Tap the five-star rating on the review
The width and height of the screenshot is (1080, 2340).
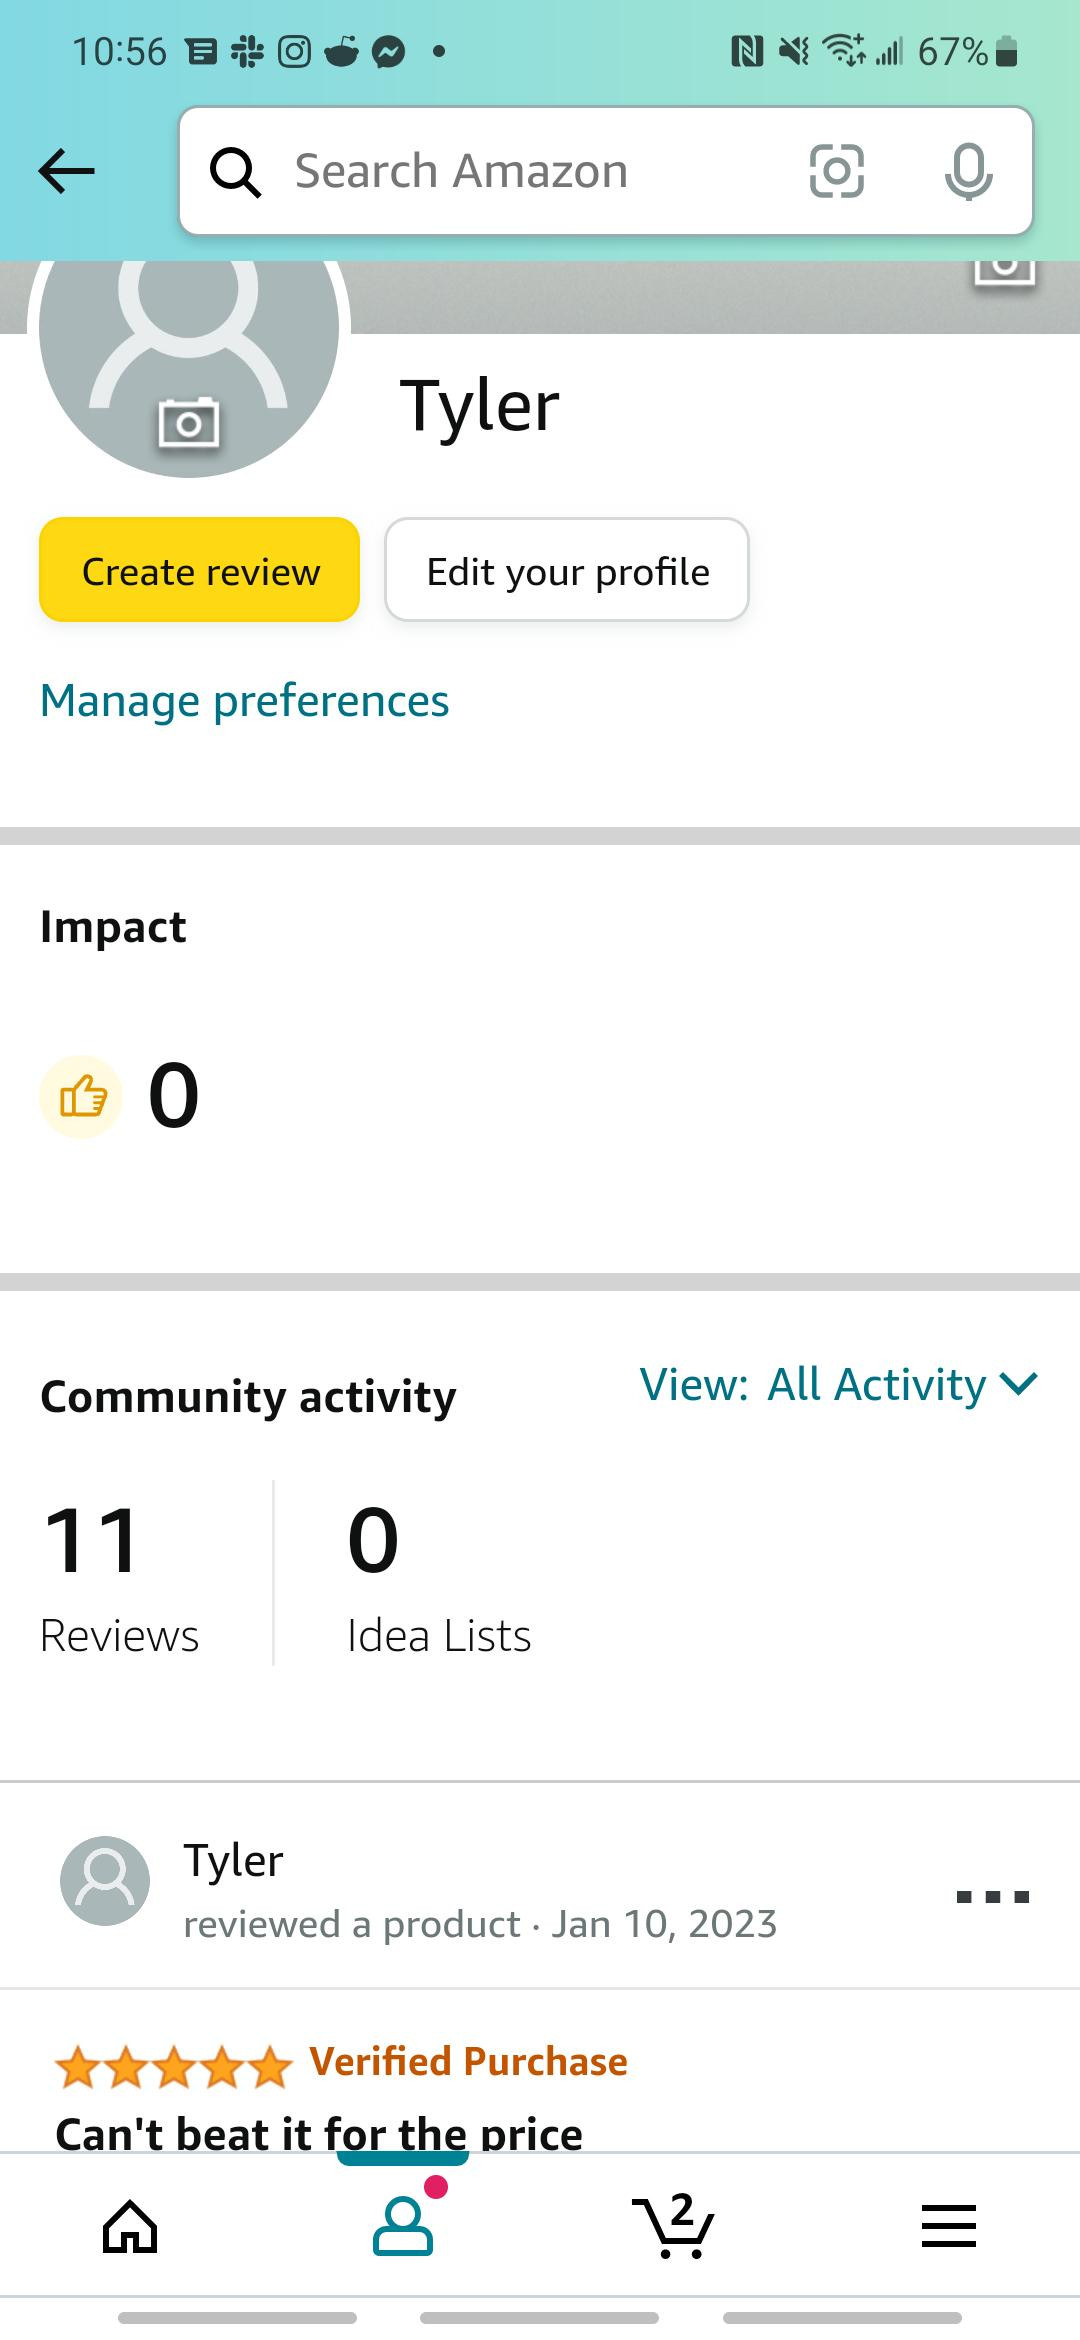coord(173,2066)
